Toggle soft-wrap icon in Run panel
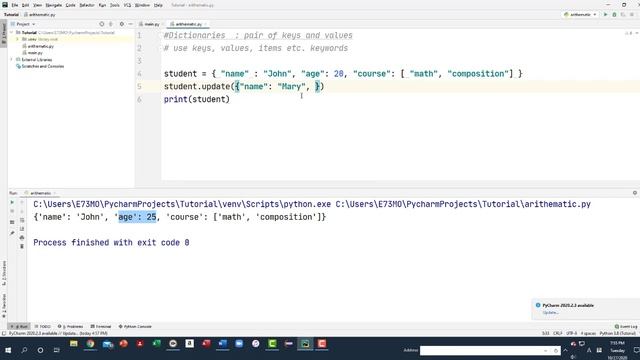Screen dimensions: 640x360 pyautogui.click(x=22, y=220)
